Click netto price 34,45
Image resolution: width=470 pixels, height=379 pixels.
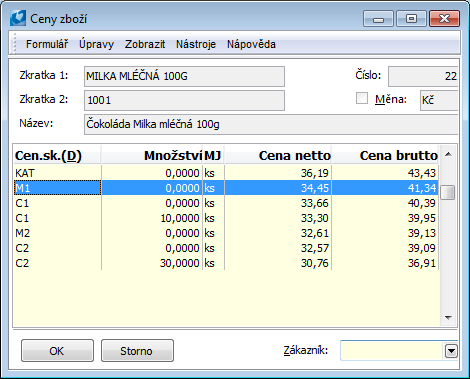315,188
